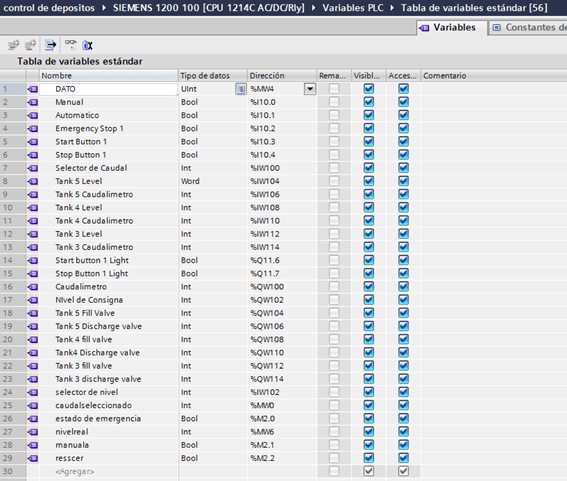Click the tag icon of Start button 1 Light
This screenshot has width=567, height=481.
coord(33,260)
